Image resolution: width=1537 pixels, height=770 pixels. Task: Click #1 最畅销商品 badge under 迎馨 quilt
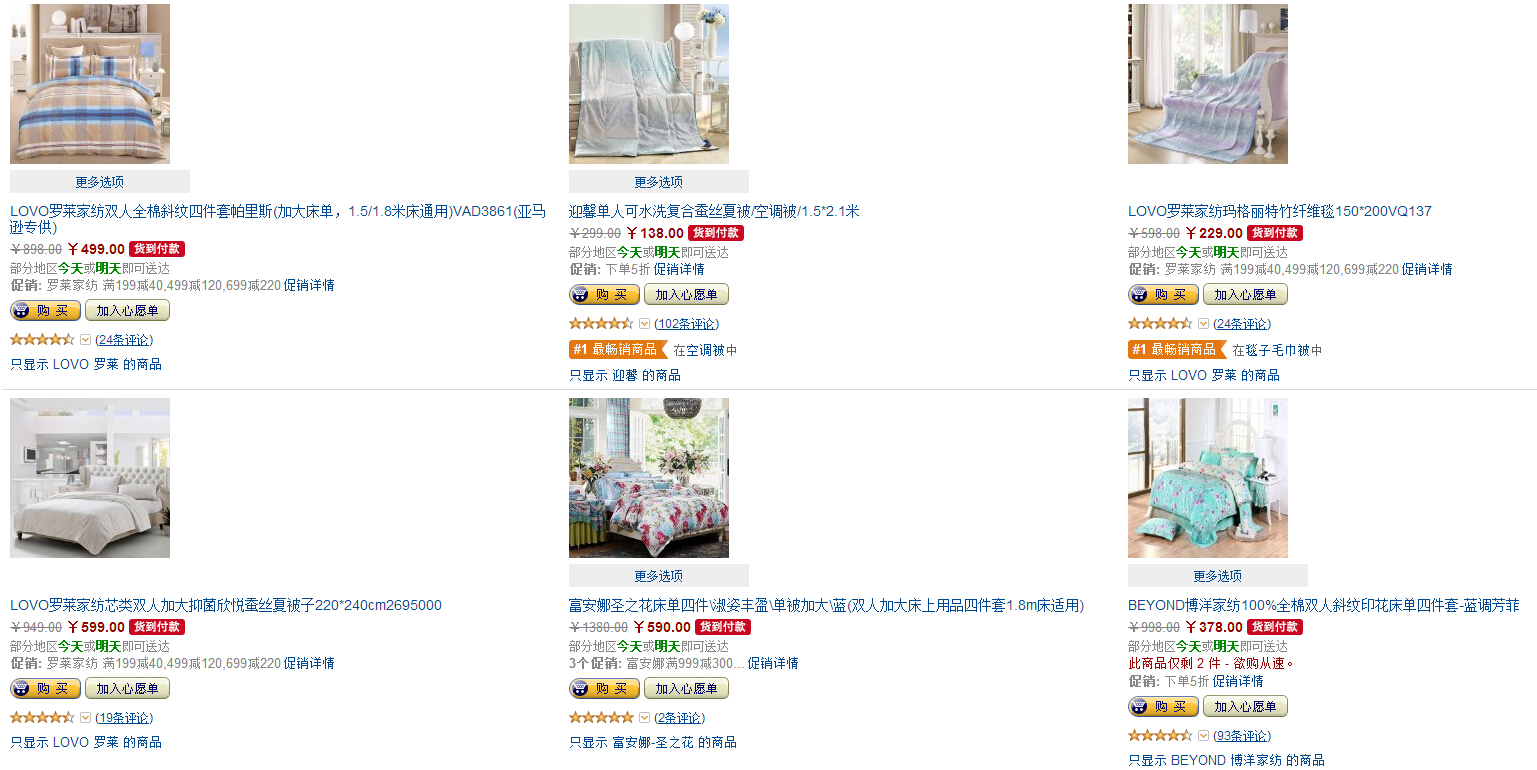pyautogui.click(x=618, y=349)
